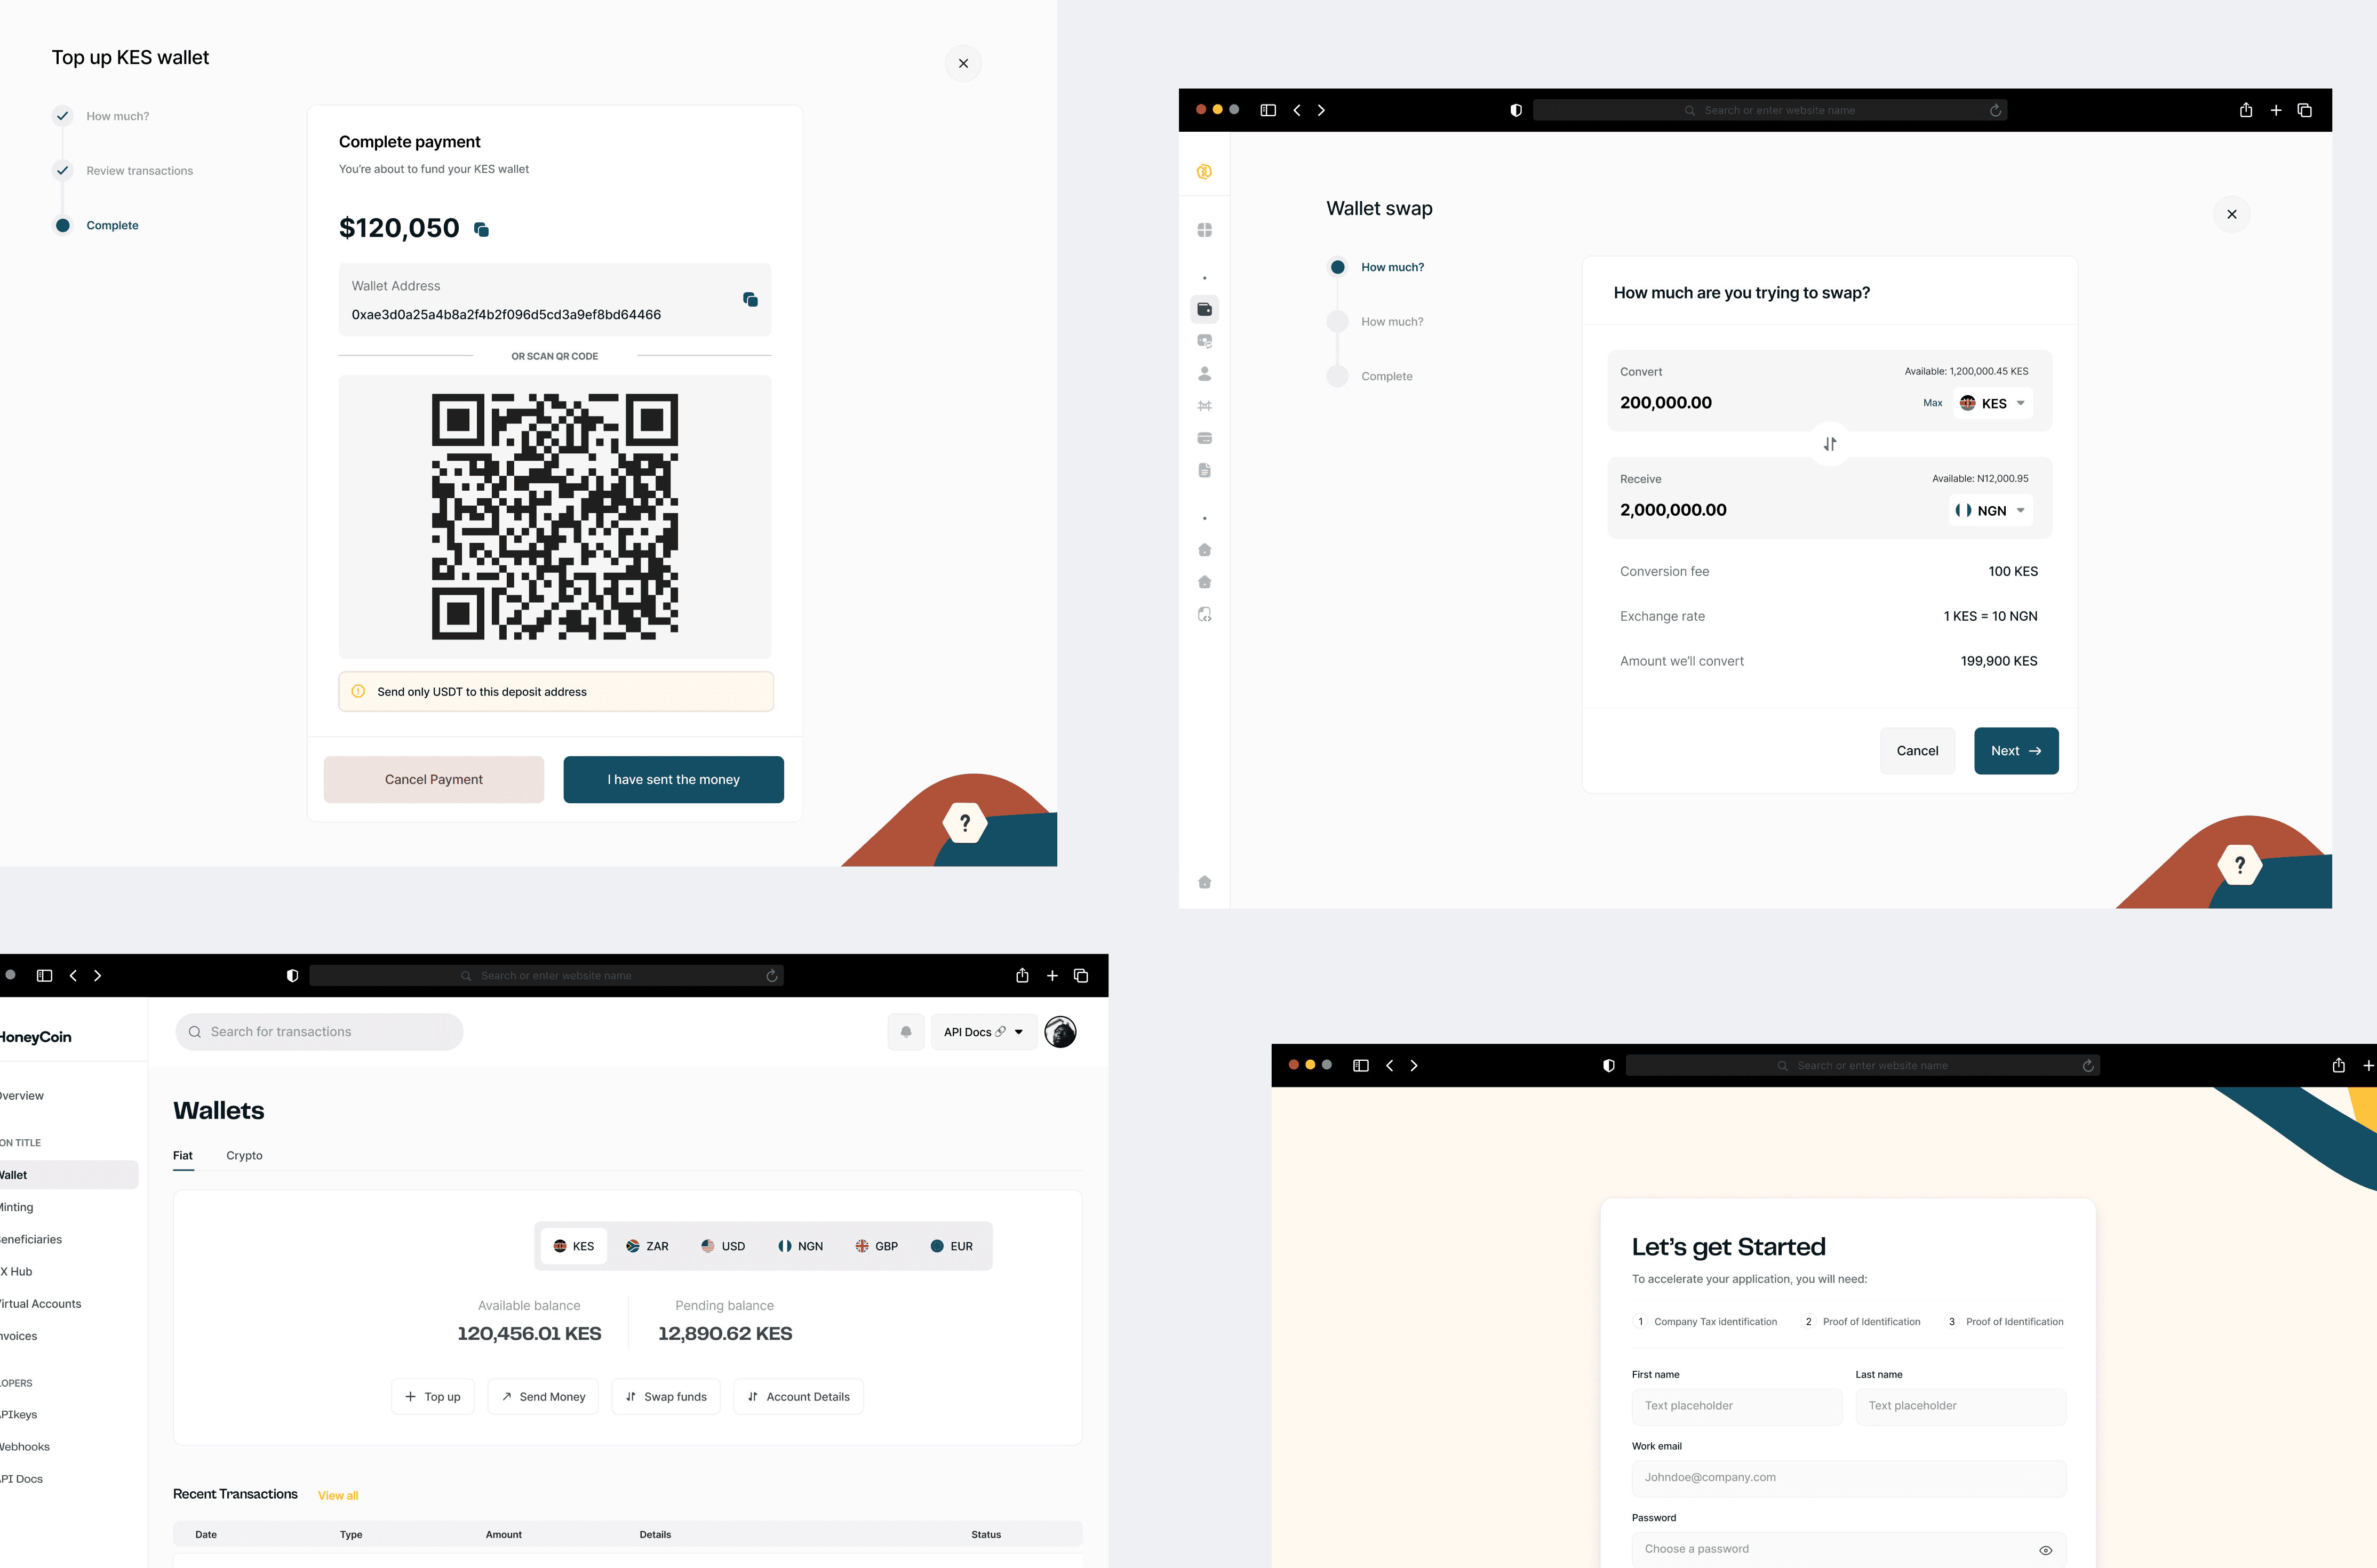Expand the NGN currency dropdown
2377x1568 pixels.
[1991, 511]
